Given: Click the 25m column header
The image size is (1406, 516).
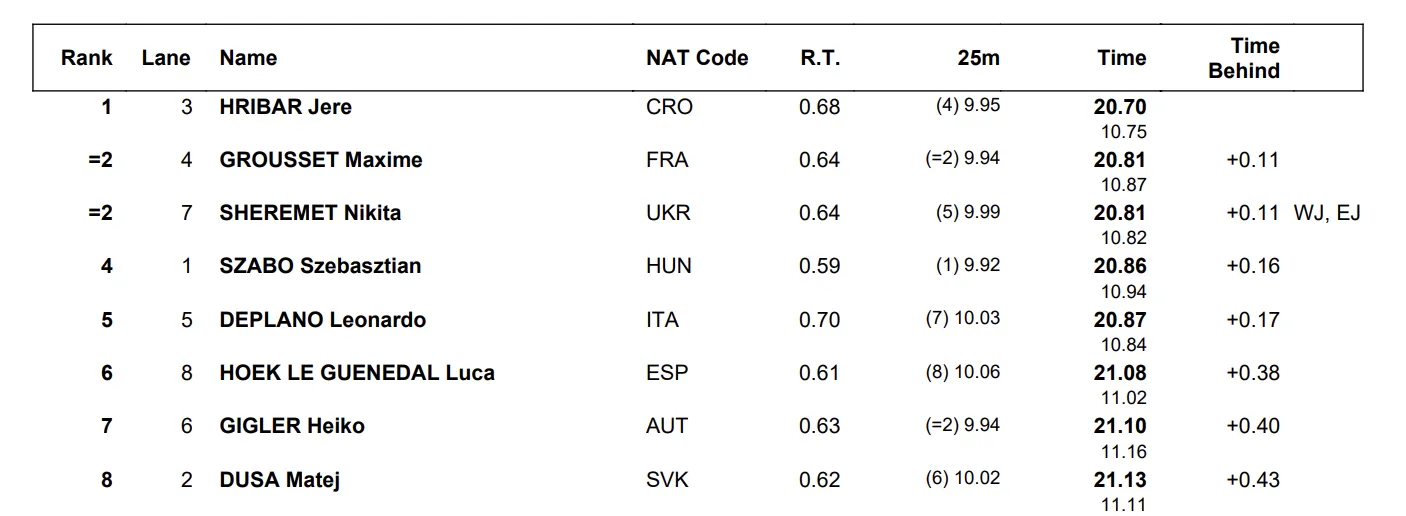Looking at the screenshot, I should click(978, 58).
